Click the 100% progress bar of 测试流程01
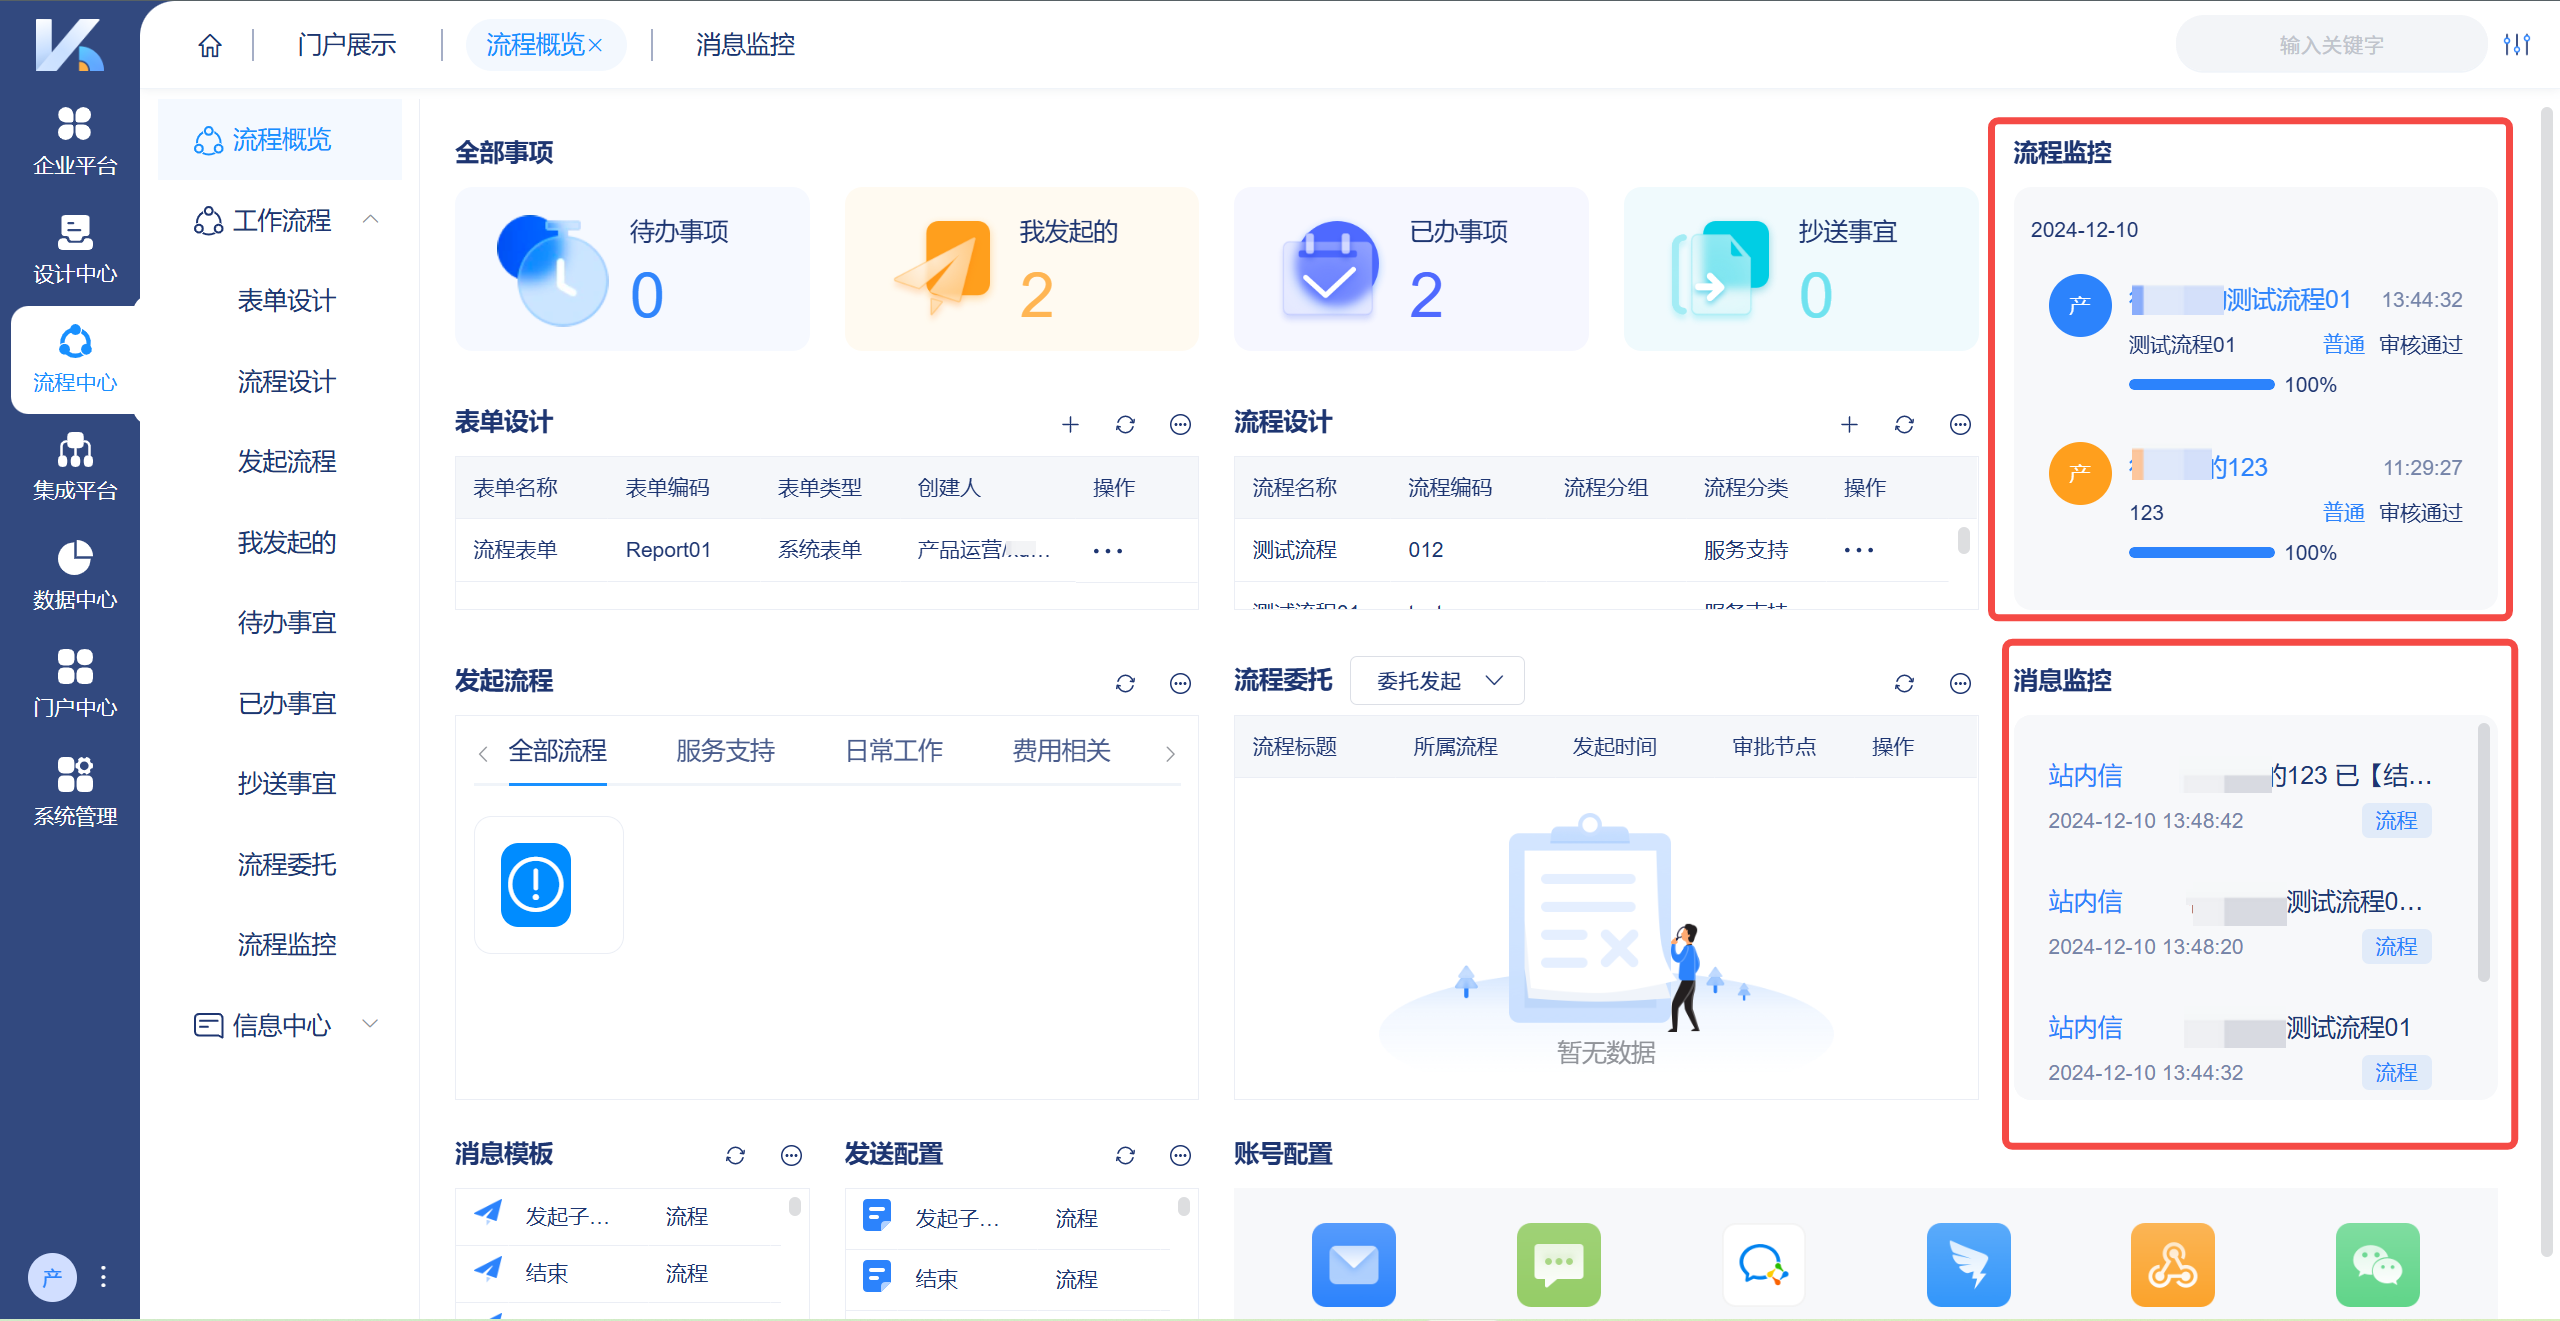 2200,384
